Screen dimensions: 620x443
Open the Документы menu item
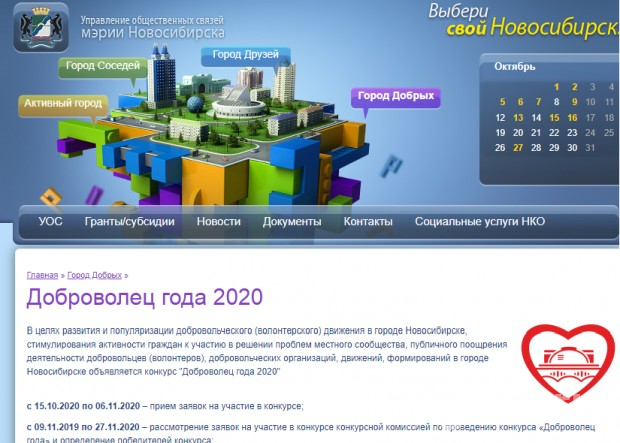pyautogui.click(x=292, y=222)
